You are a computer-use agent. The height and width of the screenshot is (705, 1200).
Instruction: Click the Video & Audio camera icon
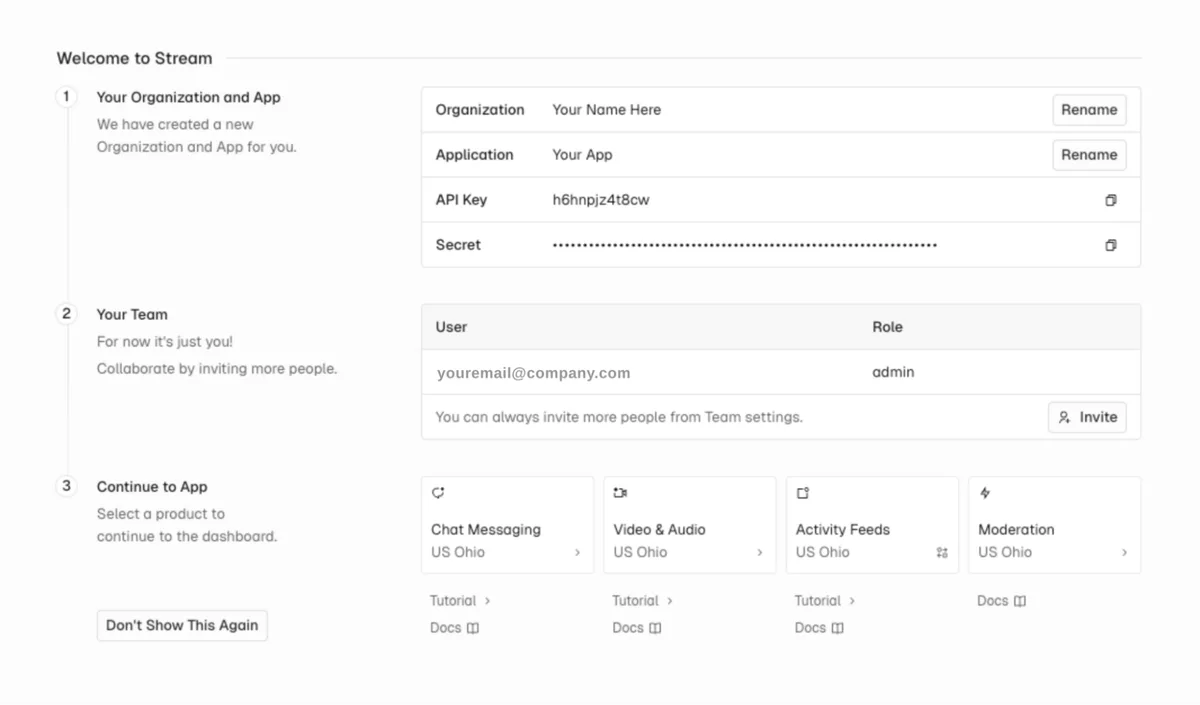pyautogui.click(x=620, y=493)
